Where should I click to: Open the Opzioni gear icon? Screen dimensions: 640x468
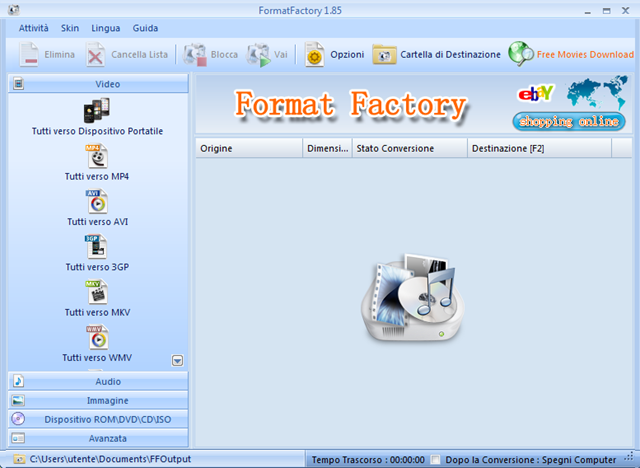pos(314,55)
